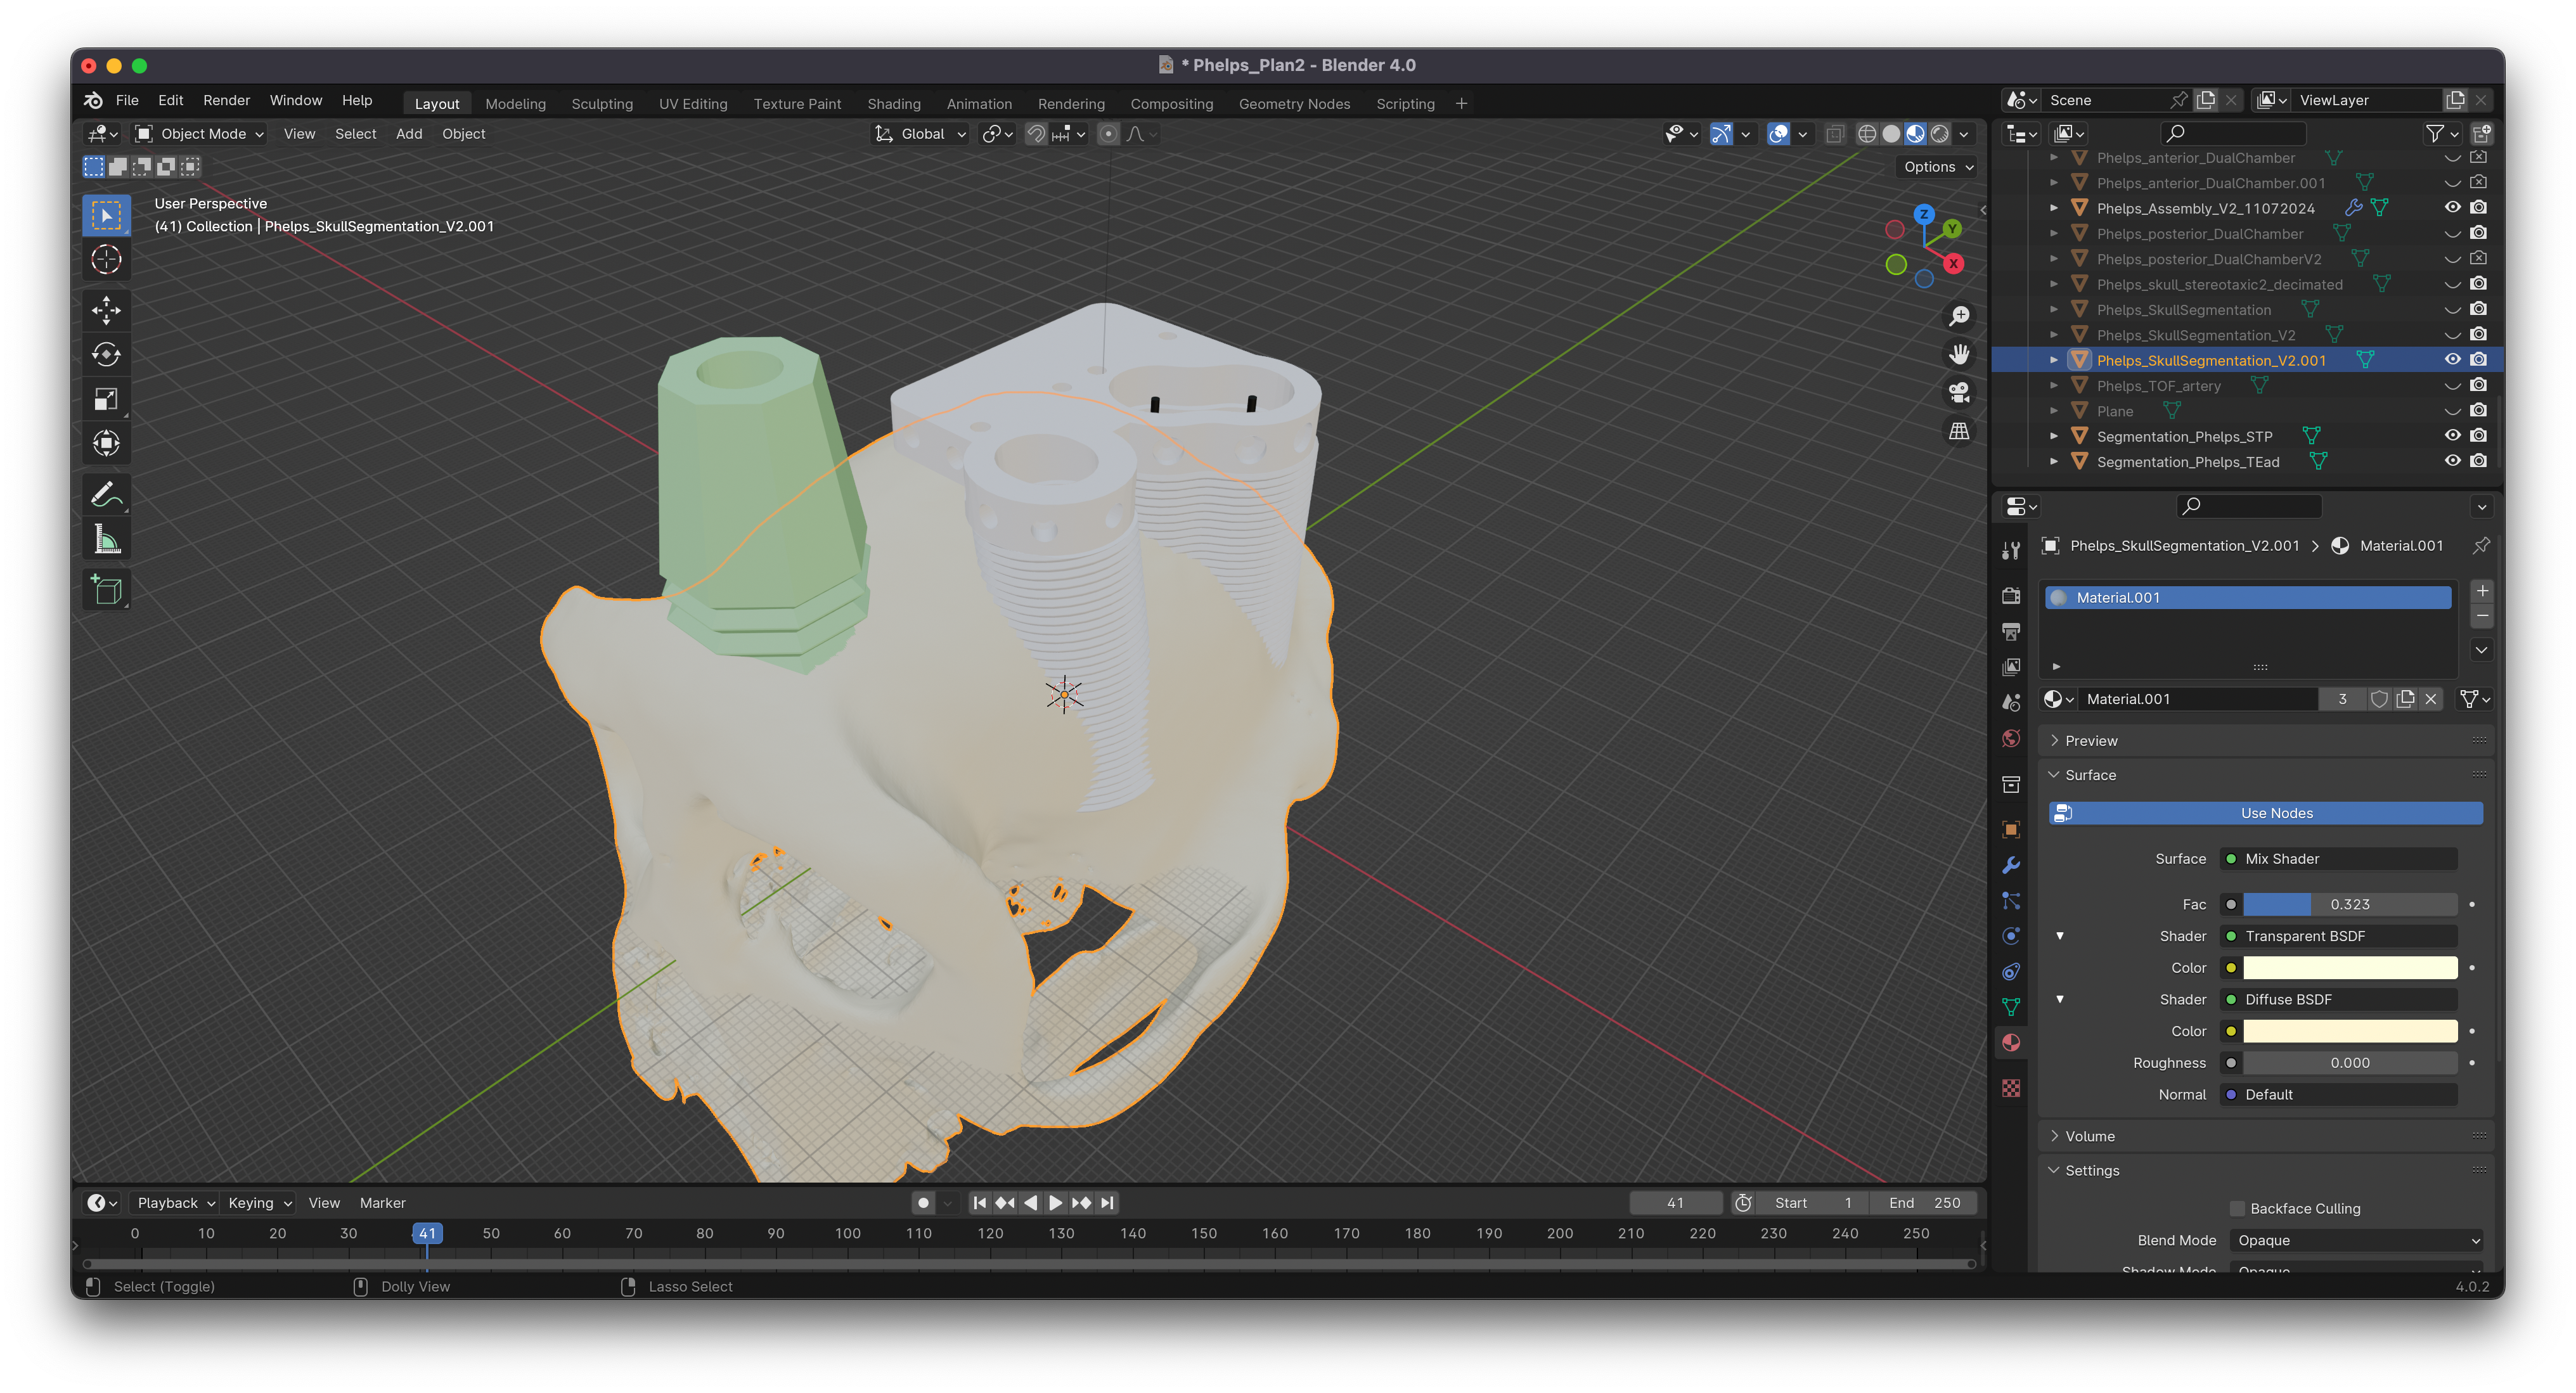
Task: Toggle proportional editing
Action: pos(1108,134)
